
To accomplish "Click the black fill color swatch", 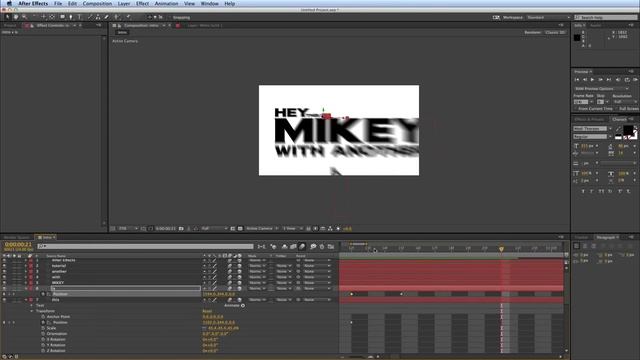I will pos(628,130).
